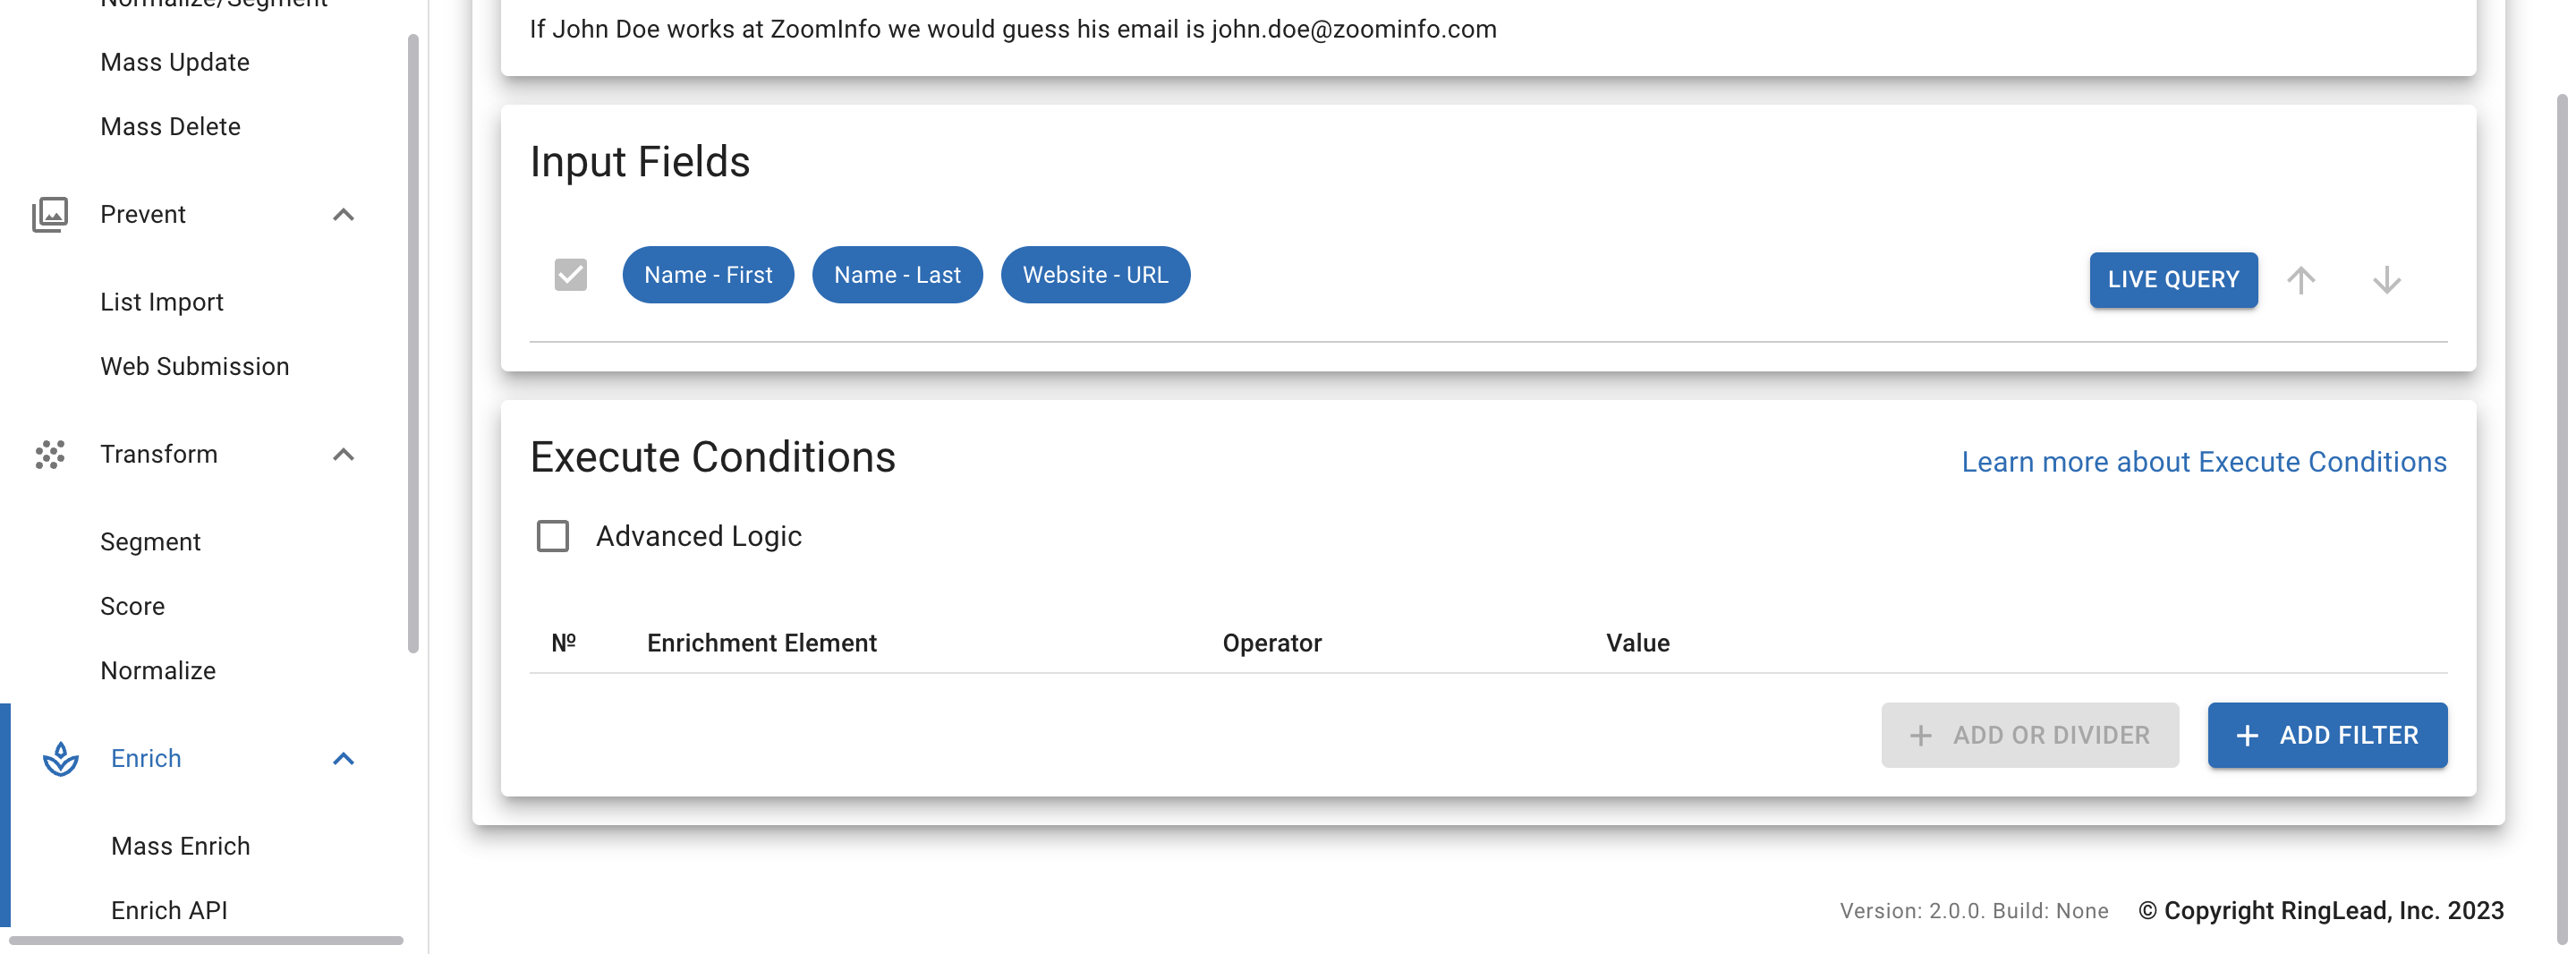Go to Web Submission page
Viewport: 2576px width, 954px height.
coord(195,366)
